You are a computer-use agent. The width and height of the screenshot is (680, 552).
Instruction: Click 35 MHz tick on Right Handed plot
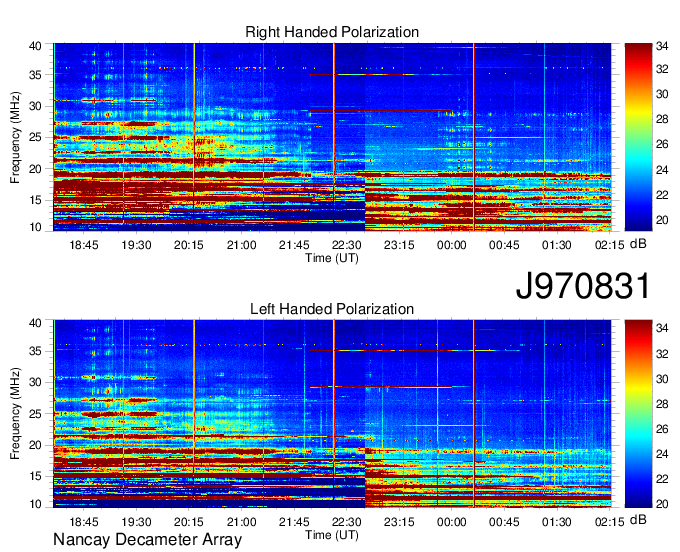(35, 75)
